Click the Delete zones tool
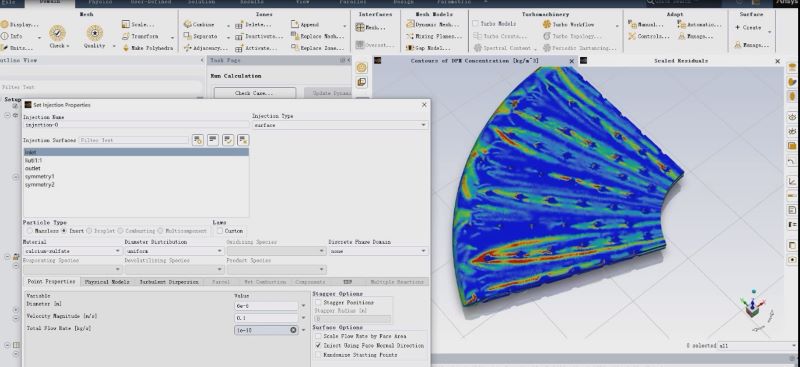 click(254, 24)
